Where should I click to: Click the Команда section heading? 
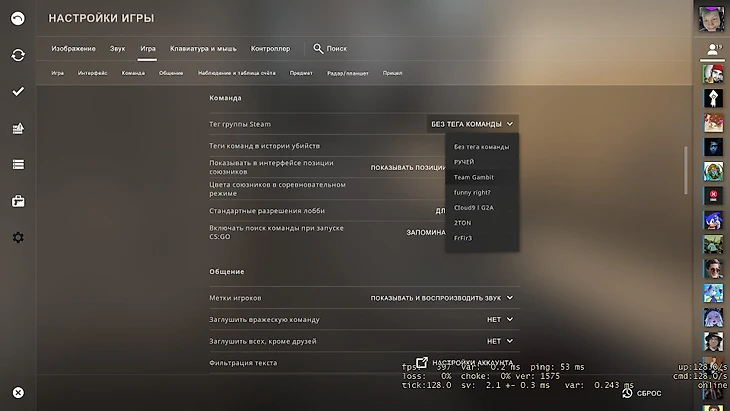225,98
